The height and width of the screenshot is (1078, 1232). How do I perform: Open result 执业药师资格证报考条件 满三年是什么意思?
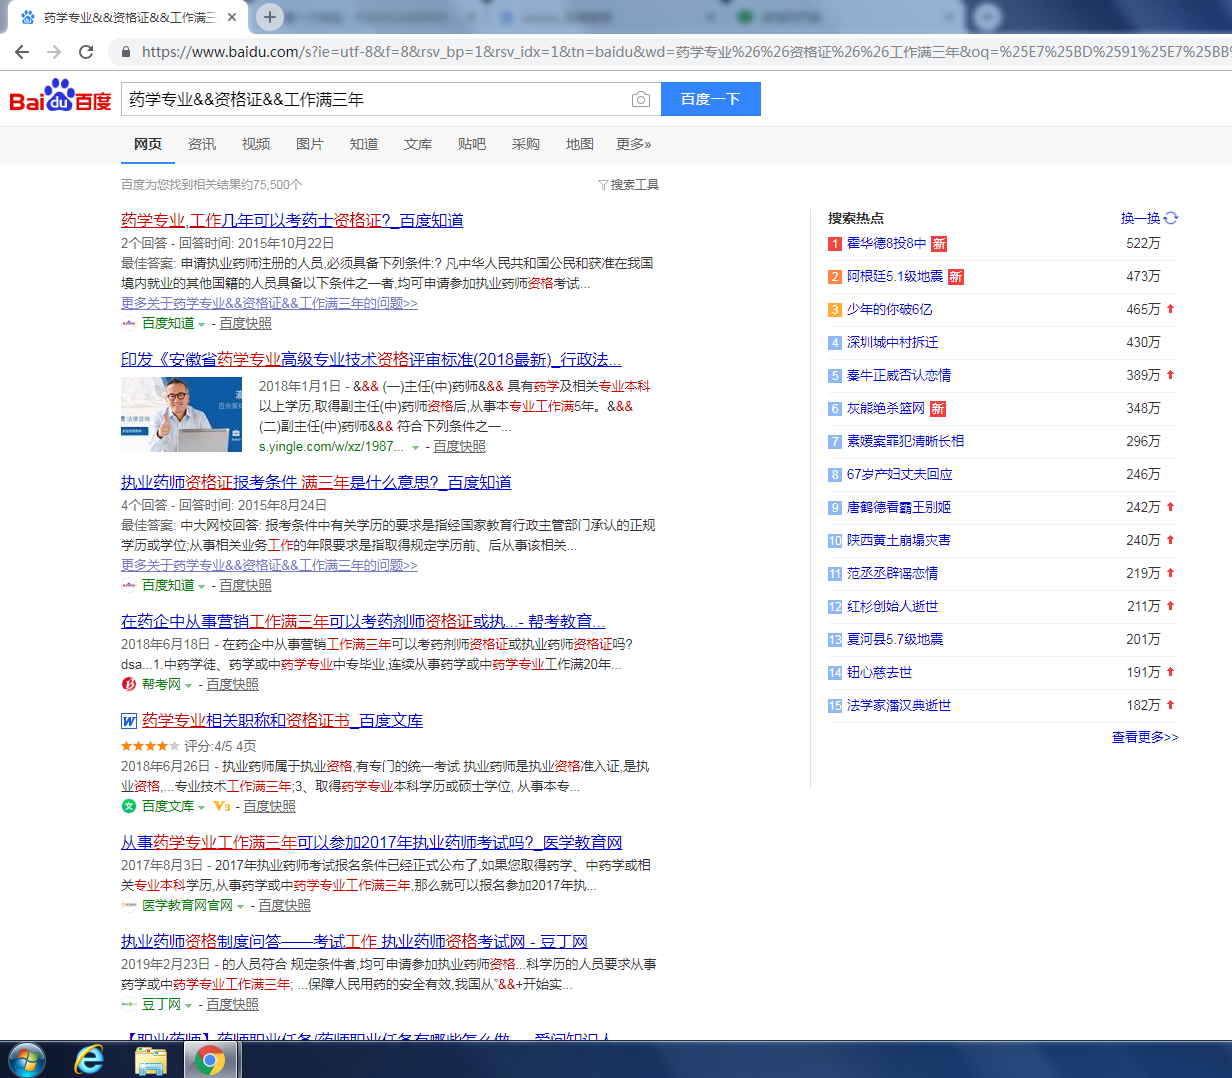(316, 482)
